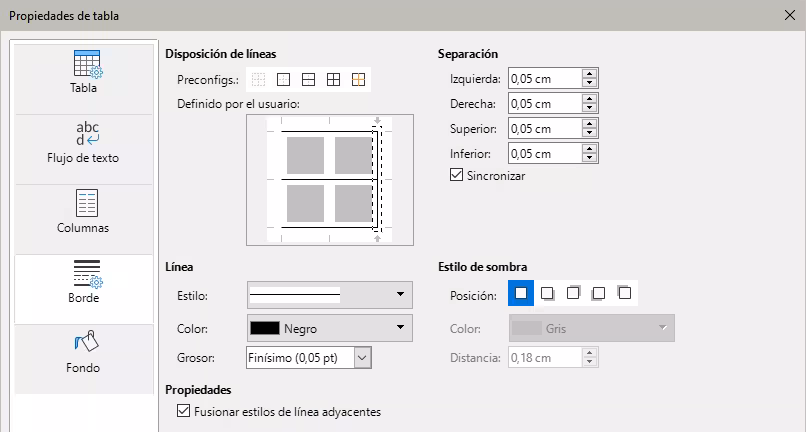Decrease the Izquierda spacing value
Viewport: 806px width, 432px height.
(590, 83)
